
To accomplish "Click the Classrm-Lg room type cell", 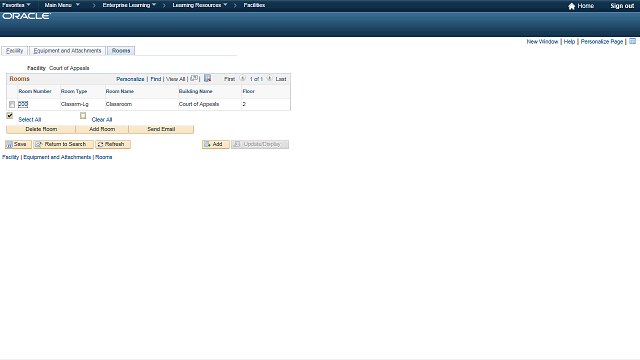I will (x=75, y=104).
